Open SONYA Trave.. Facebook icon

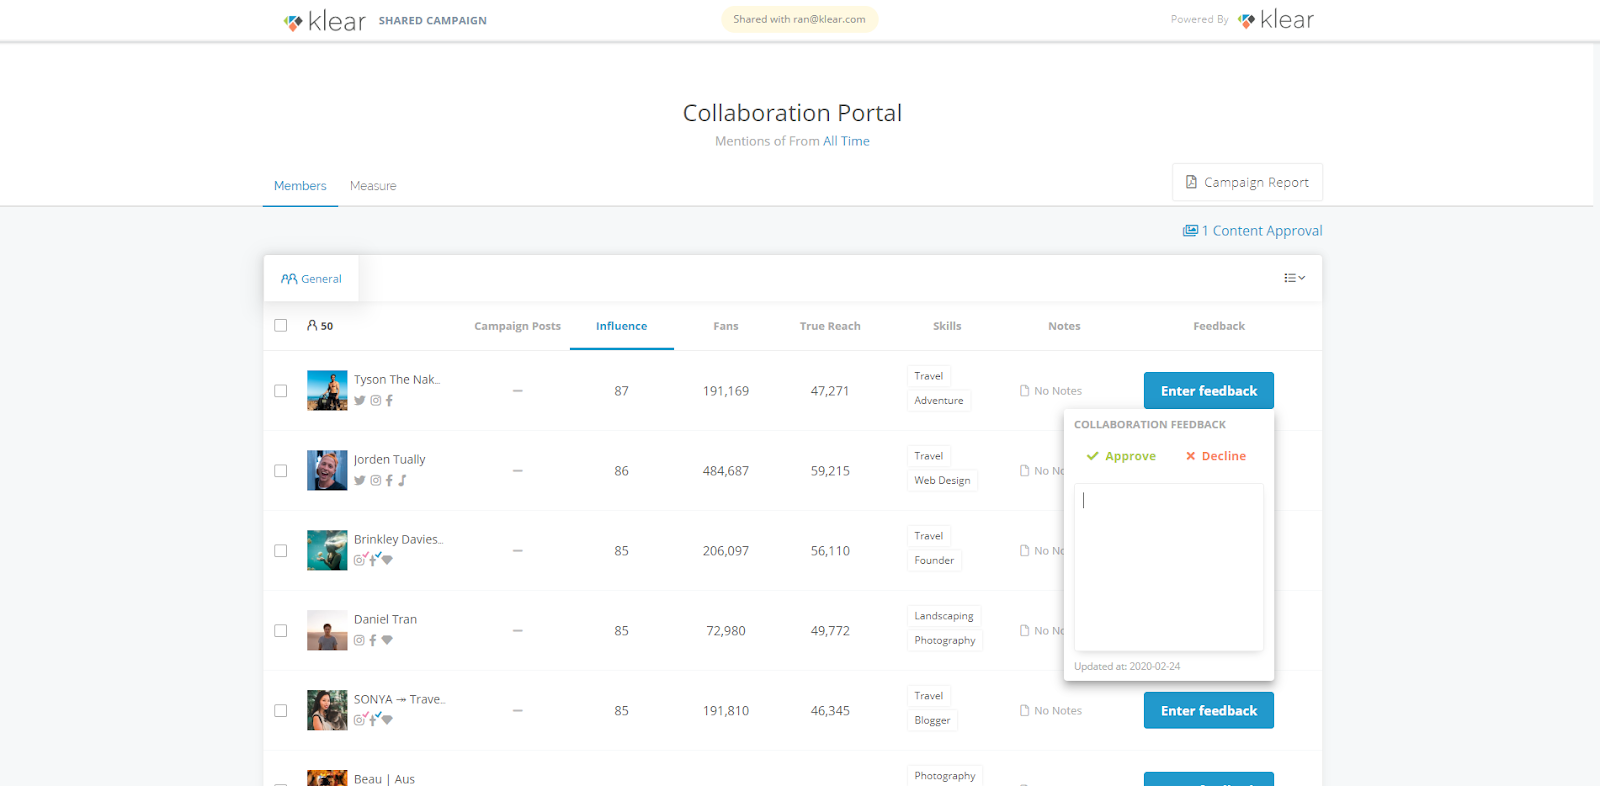pos(373,720)
